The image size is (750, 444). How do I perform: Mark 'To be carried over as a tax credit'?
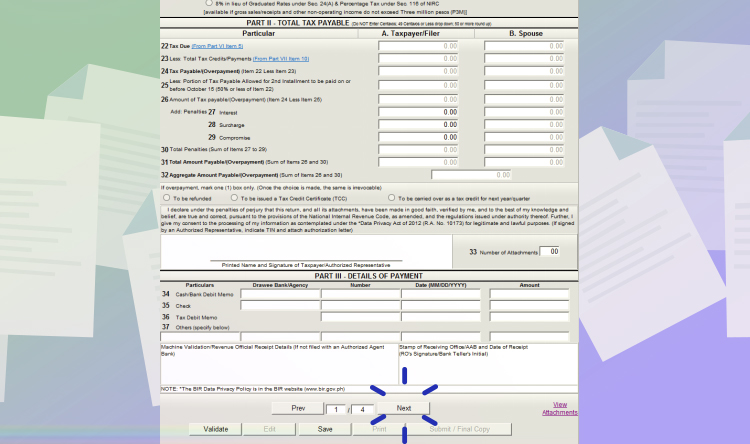[x=391, y=197]
